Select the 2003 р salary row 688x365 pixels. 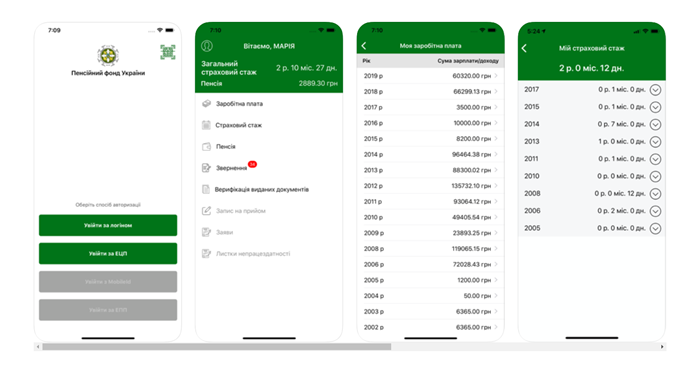coord(430,311)
